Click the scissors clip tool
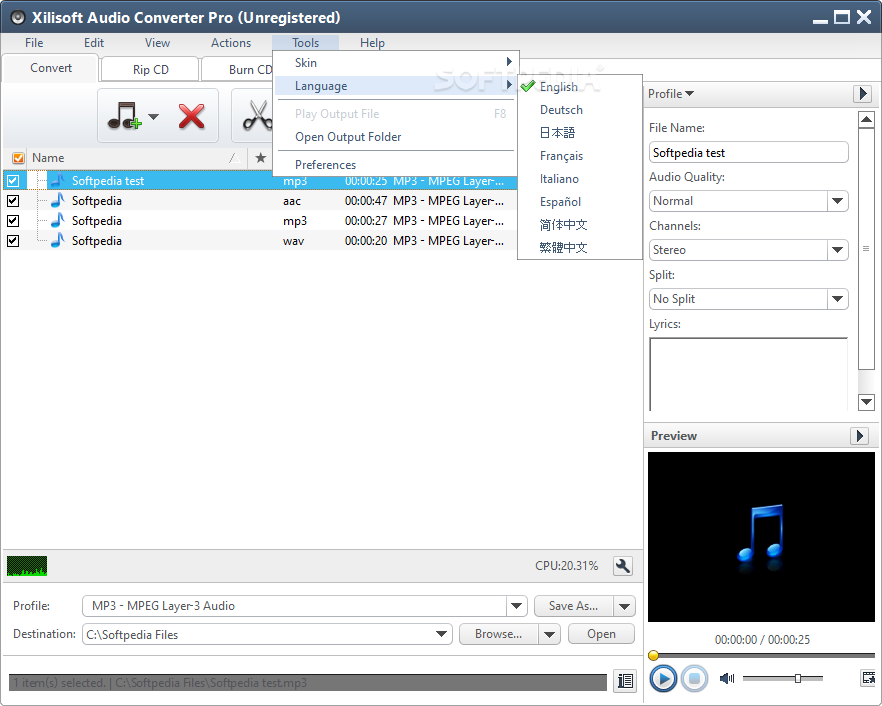The image size is (882, 706). click(x=256, y=116)
